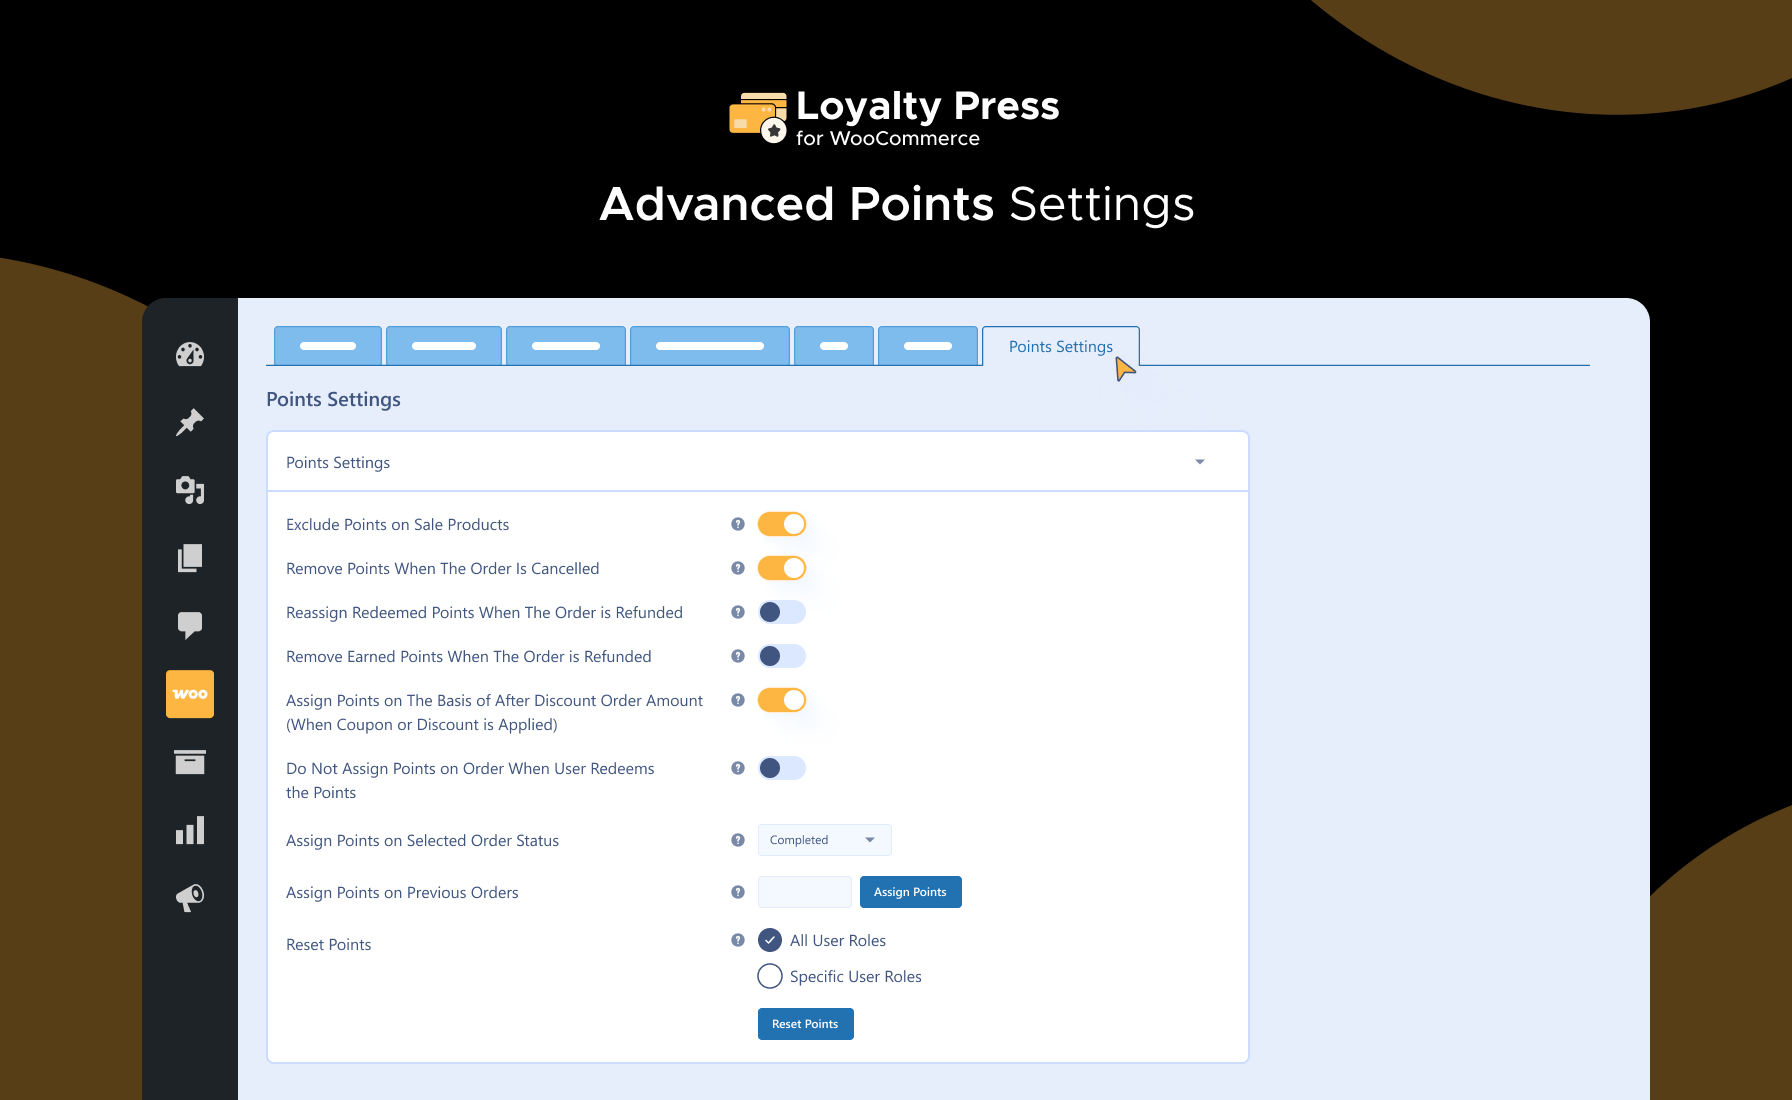Collapse the Points Settings panel header arrow
Viewport: 1792px width, 1100px height.
pyautogui.click(x=1200, y=462)
